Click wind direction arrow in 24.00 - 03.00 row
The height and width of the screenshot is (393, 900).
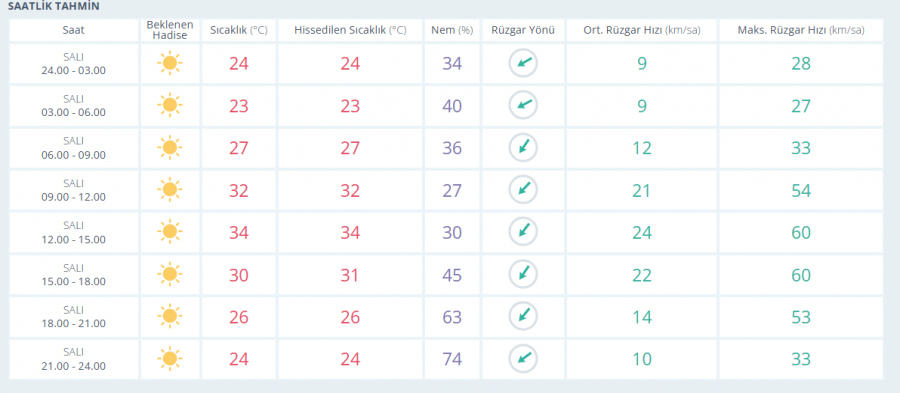tap(523, 63)
